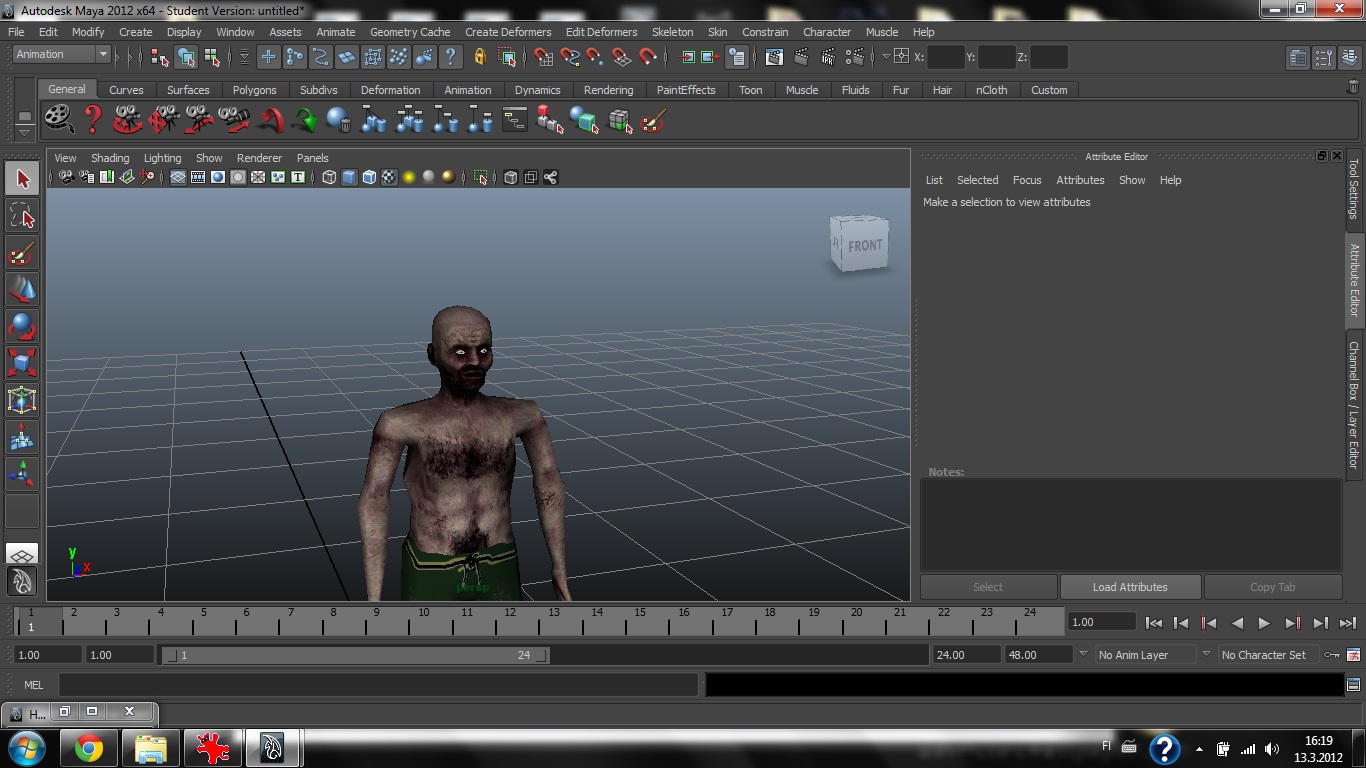Toggle the viewport grid display icon
This screenshot has width=1366, height=768.
point(177,177)
